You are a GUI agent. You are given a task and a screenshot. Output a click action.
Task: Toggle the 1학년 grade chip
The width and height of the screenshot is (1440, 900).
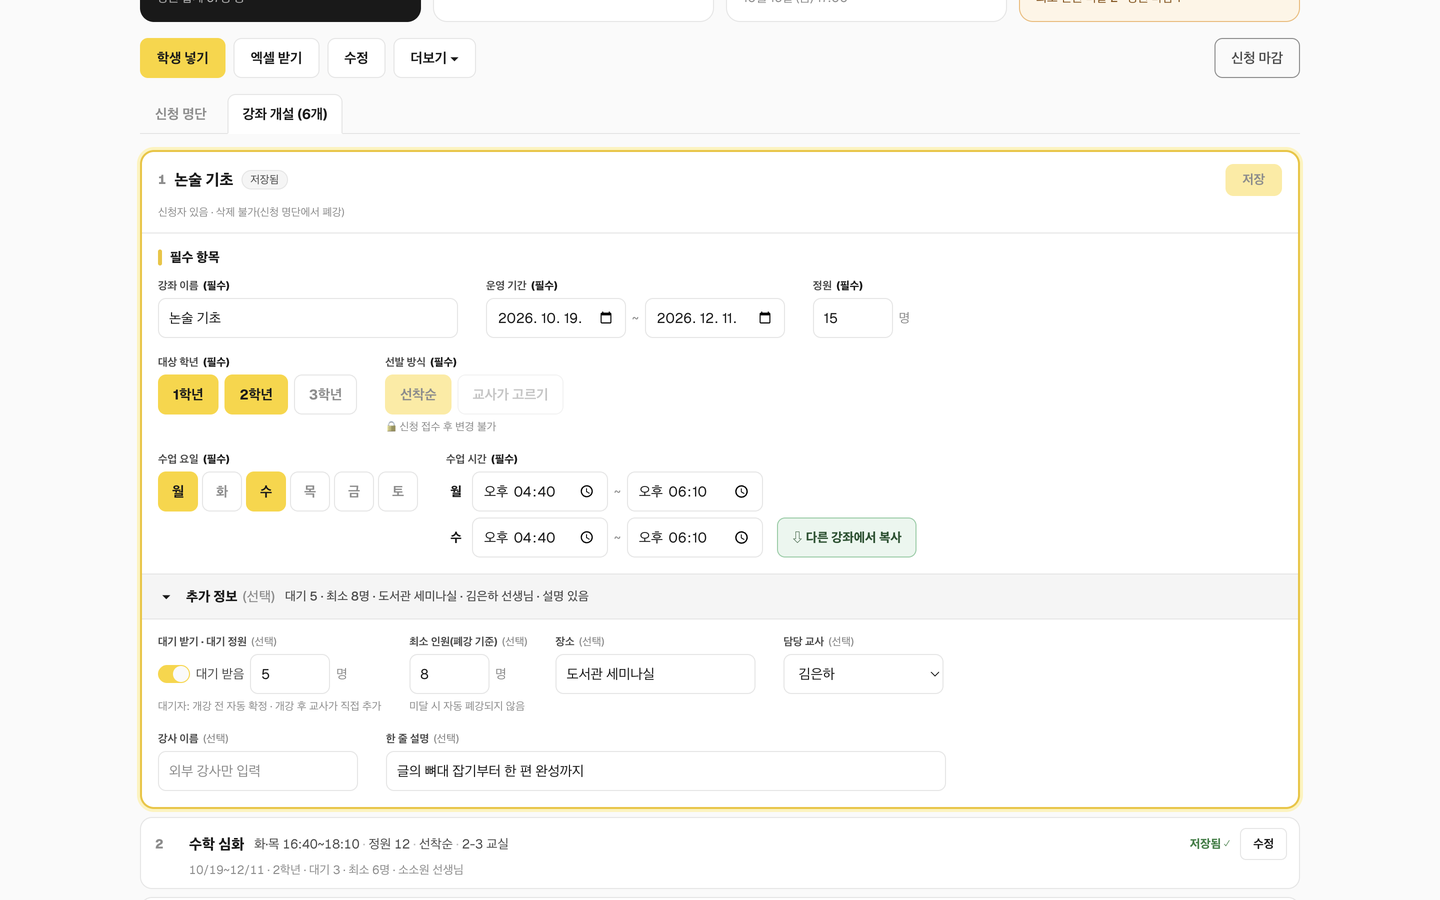pos(188,395)
